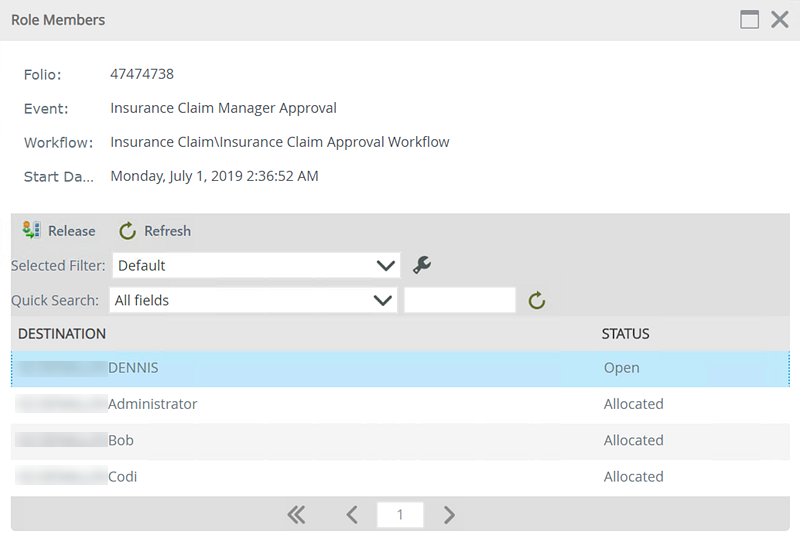Expand the Selected Filter dropdown
This screenshot has width=800, height=545.
tap(385, 265)
